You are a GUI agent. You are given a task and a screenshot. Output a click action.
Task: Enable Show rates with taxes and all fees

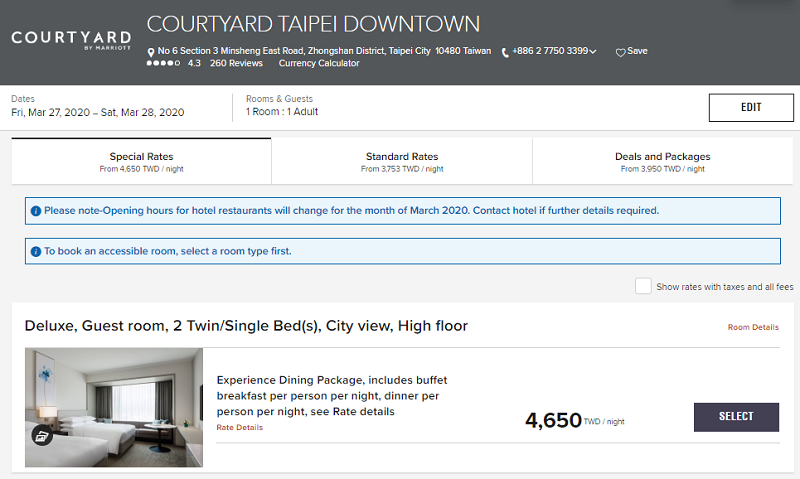643,286
